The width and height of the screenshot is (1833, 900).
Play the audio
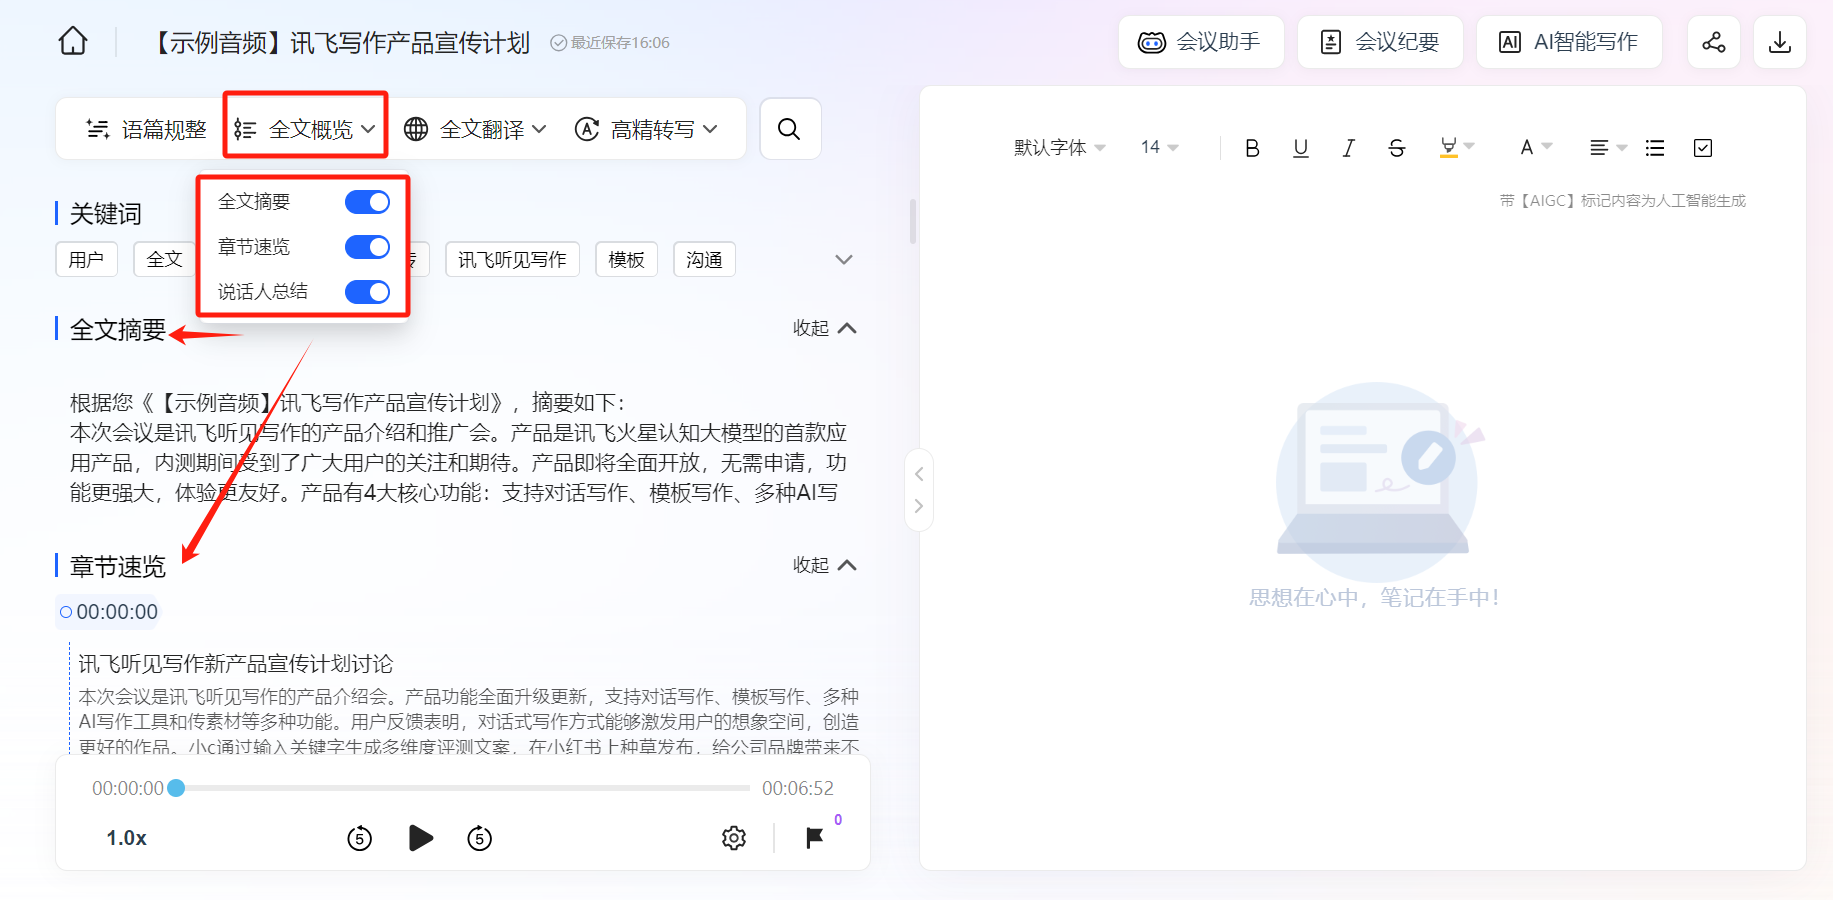[421, 838]
